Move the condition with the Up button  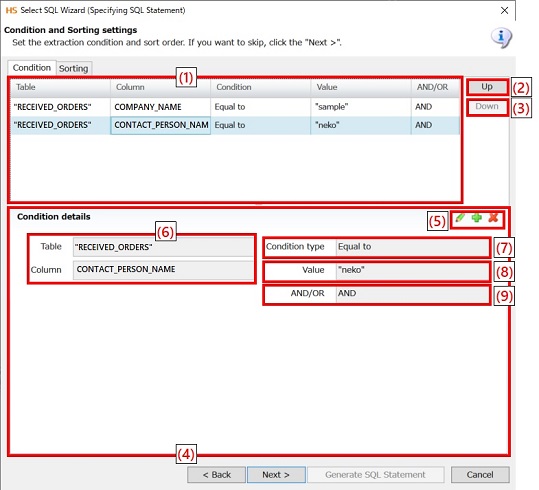coord(487,87)
